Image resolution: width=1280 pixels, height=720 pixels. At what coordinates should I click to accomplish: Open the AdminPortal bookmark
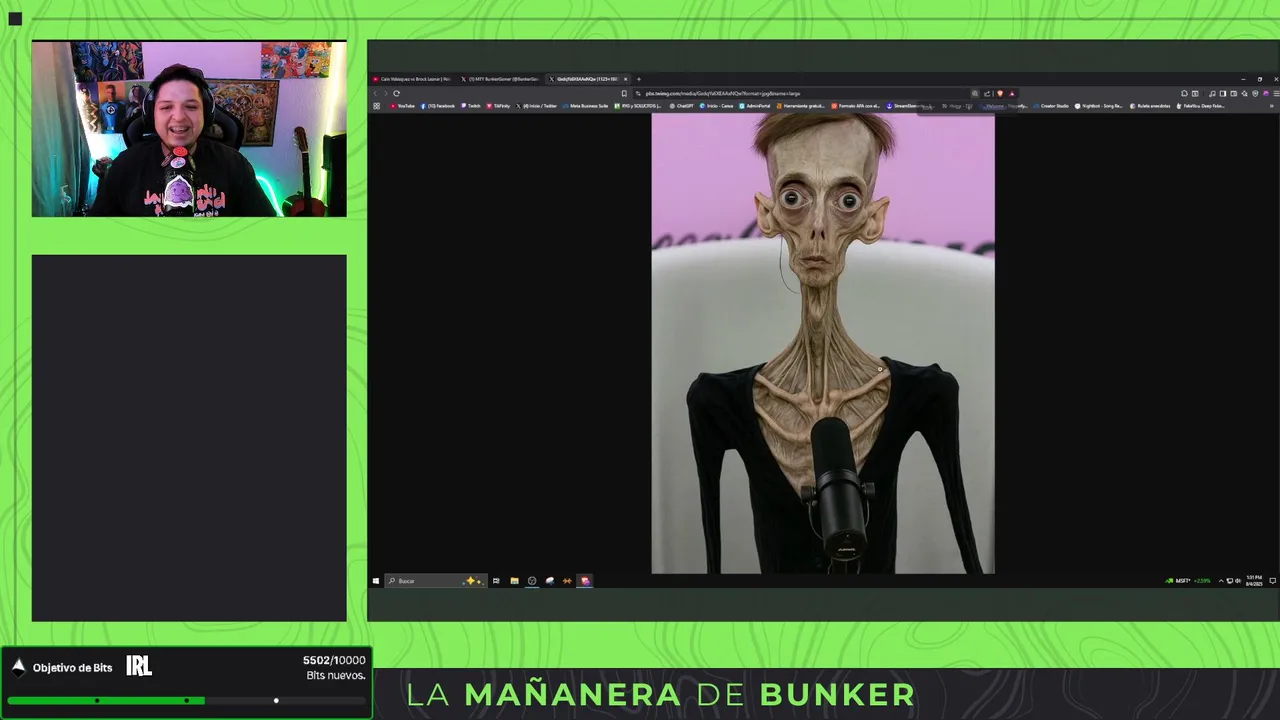754,106
